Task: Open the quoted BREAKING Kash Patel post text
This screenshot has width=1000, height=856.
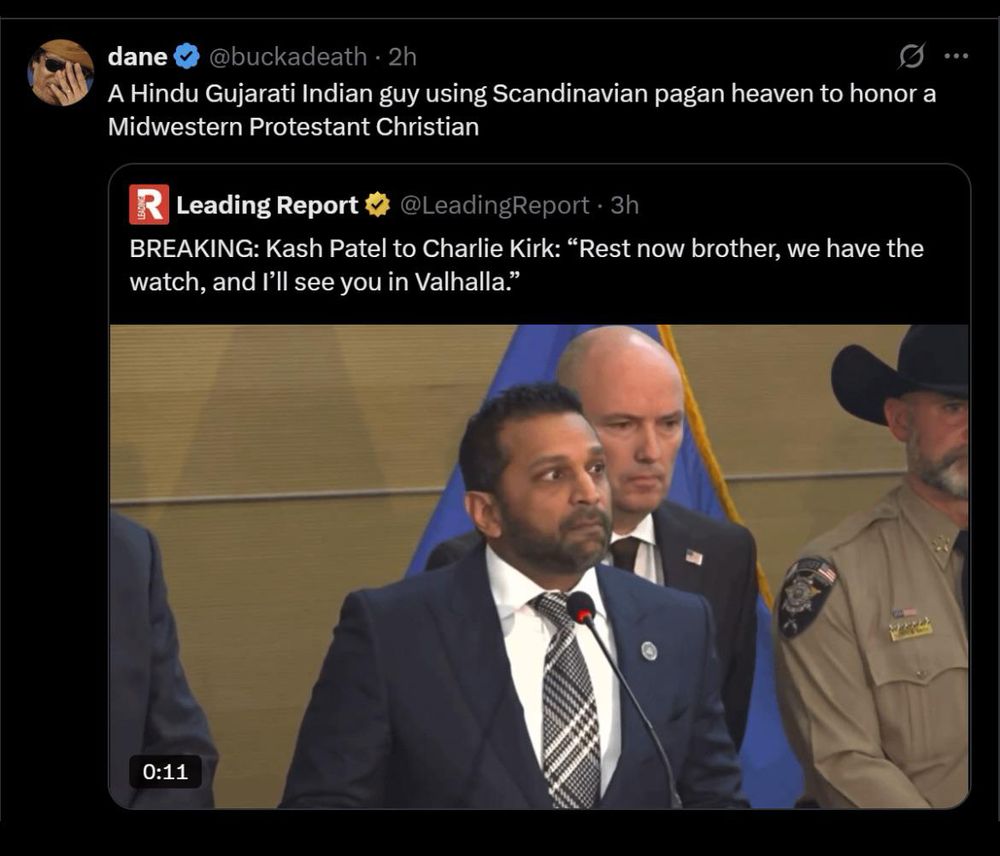Action: [526, 265]
